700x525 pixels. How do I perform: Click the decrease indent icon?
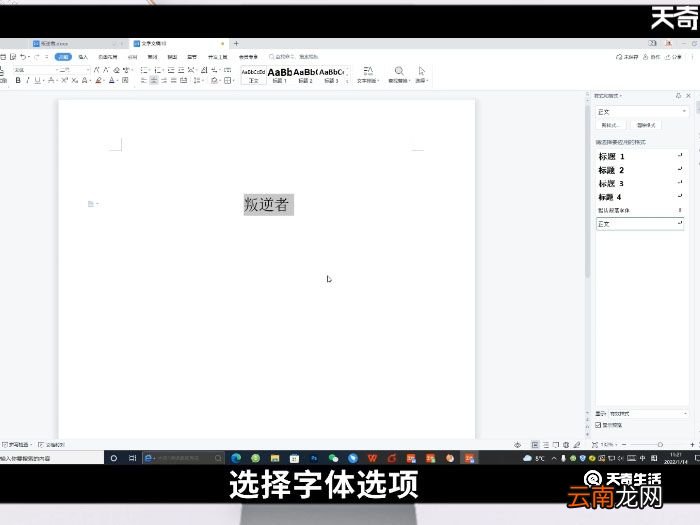coord(171,70)
